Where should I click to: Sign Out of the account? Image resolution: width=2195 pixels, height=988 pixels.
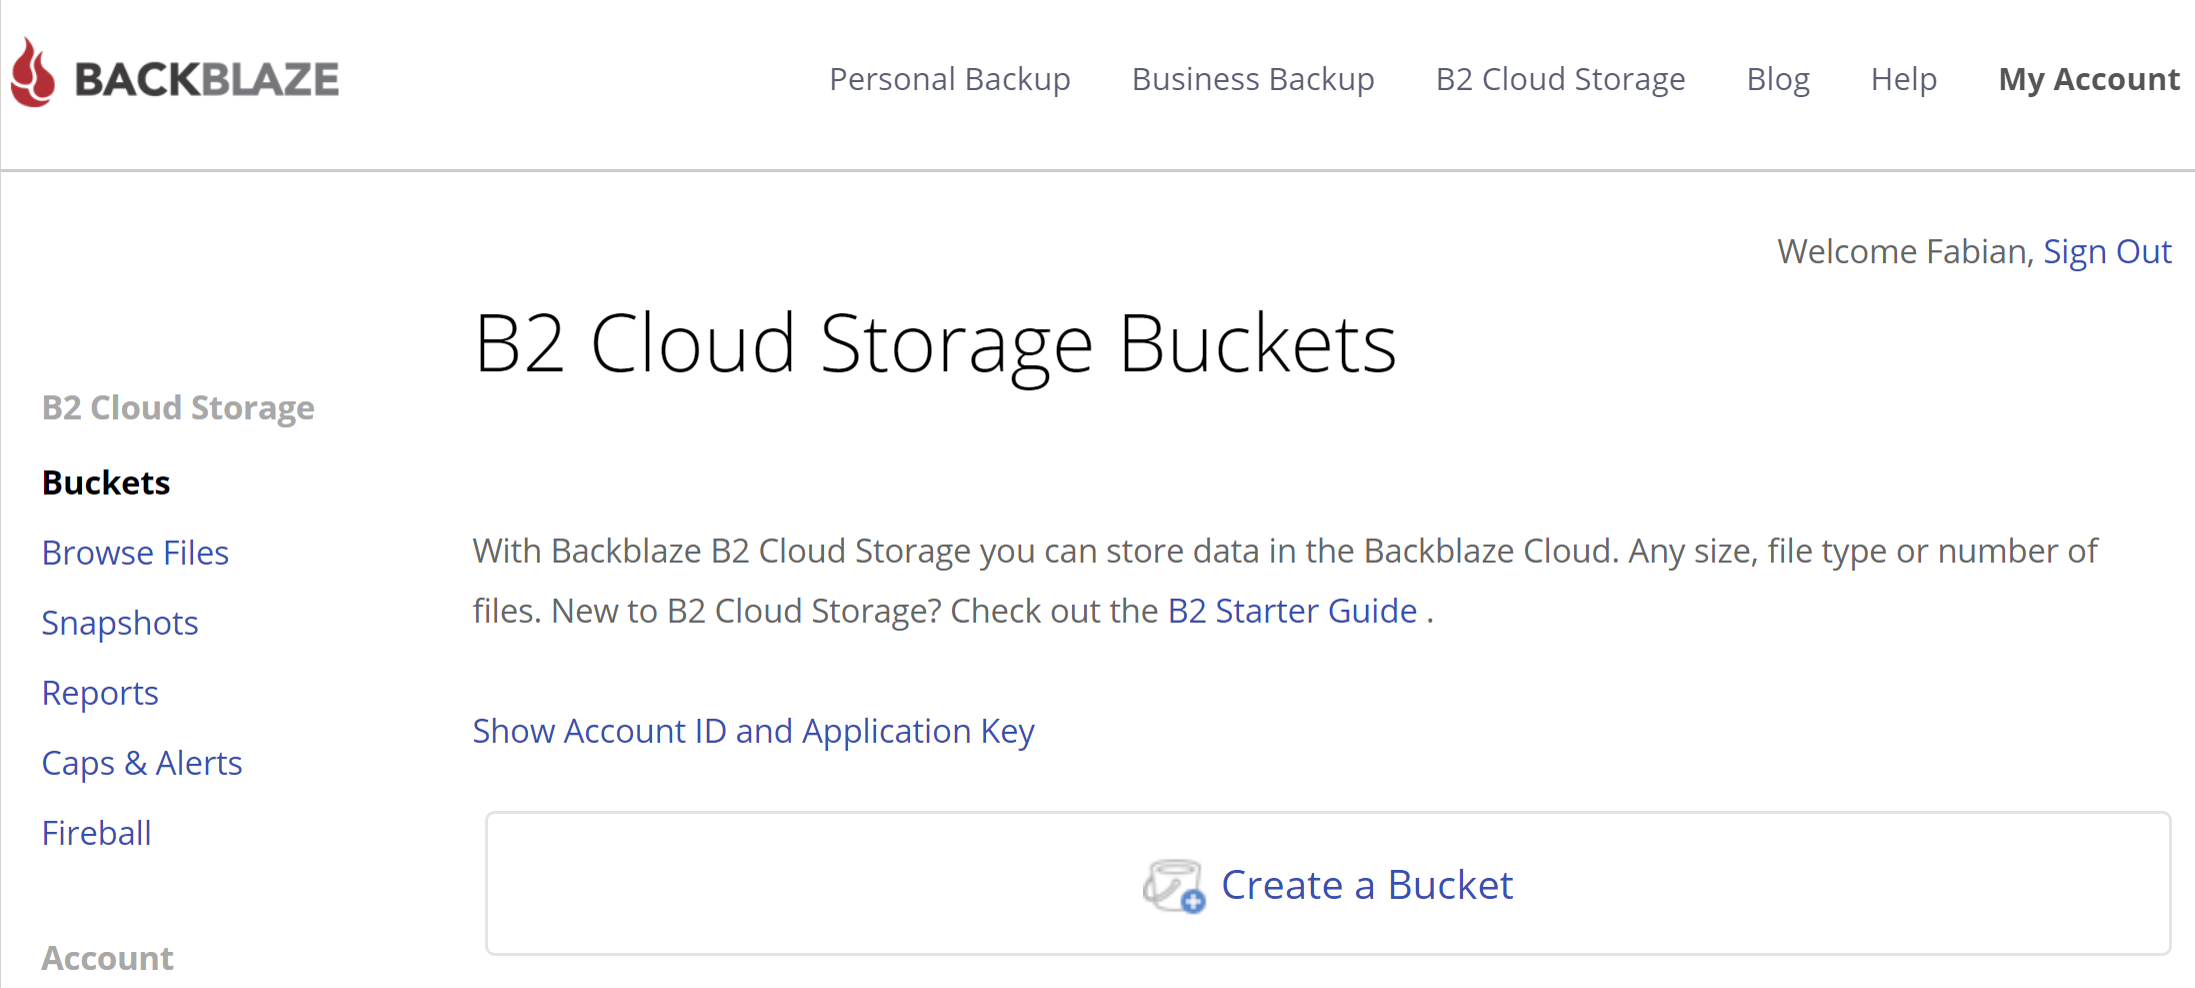(x=2107, y=251)
